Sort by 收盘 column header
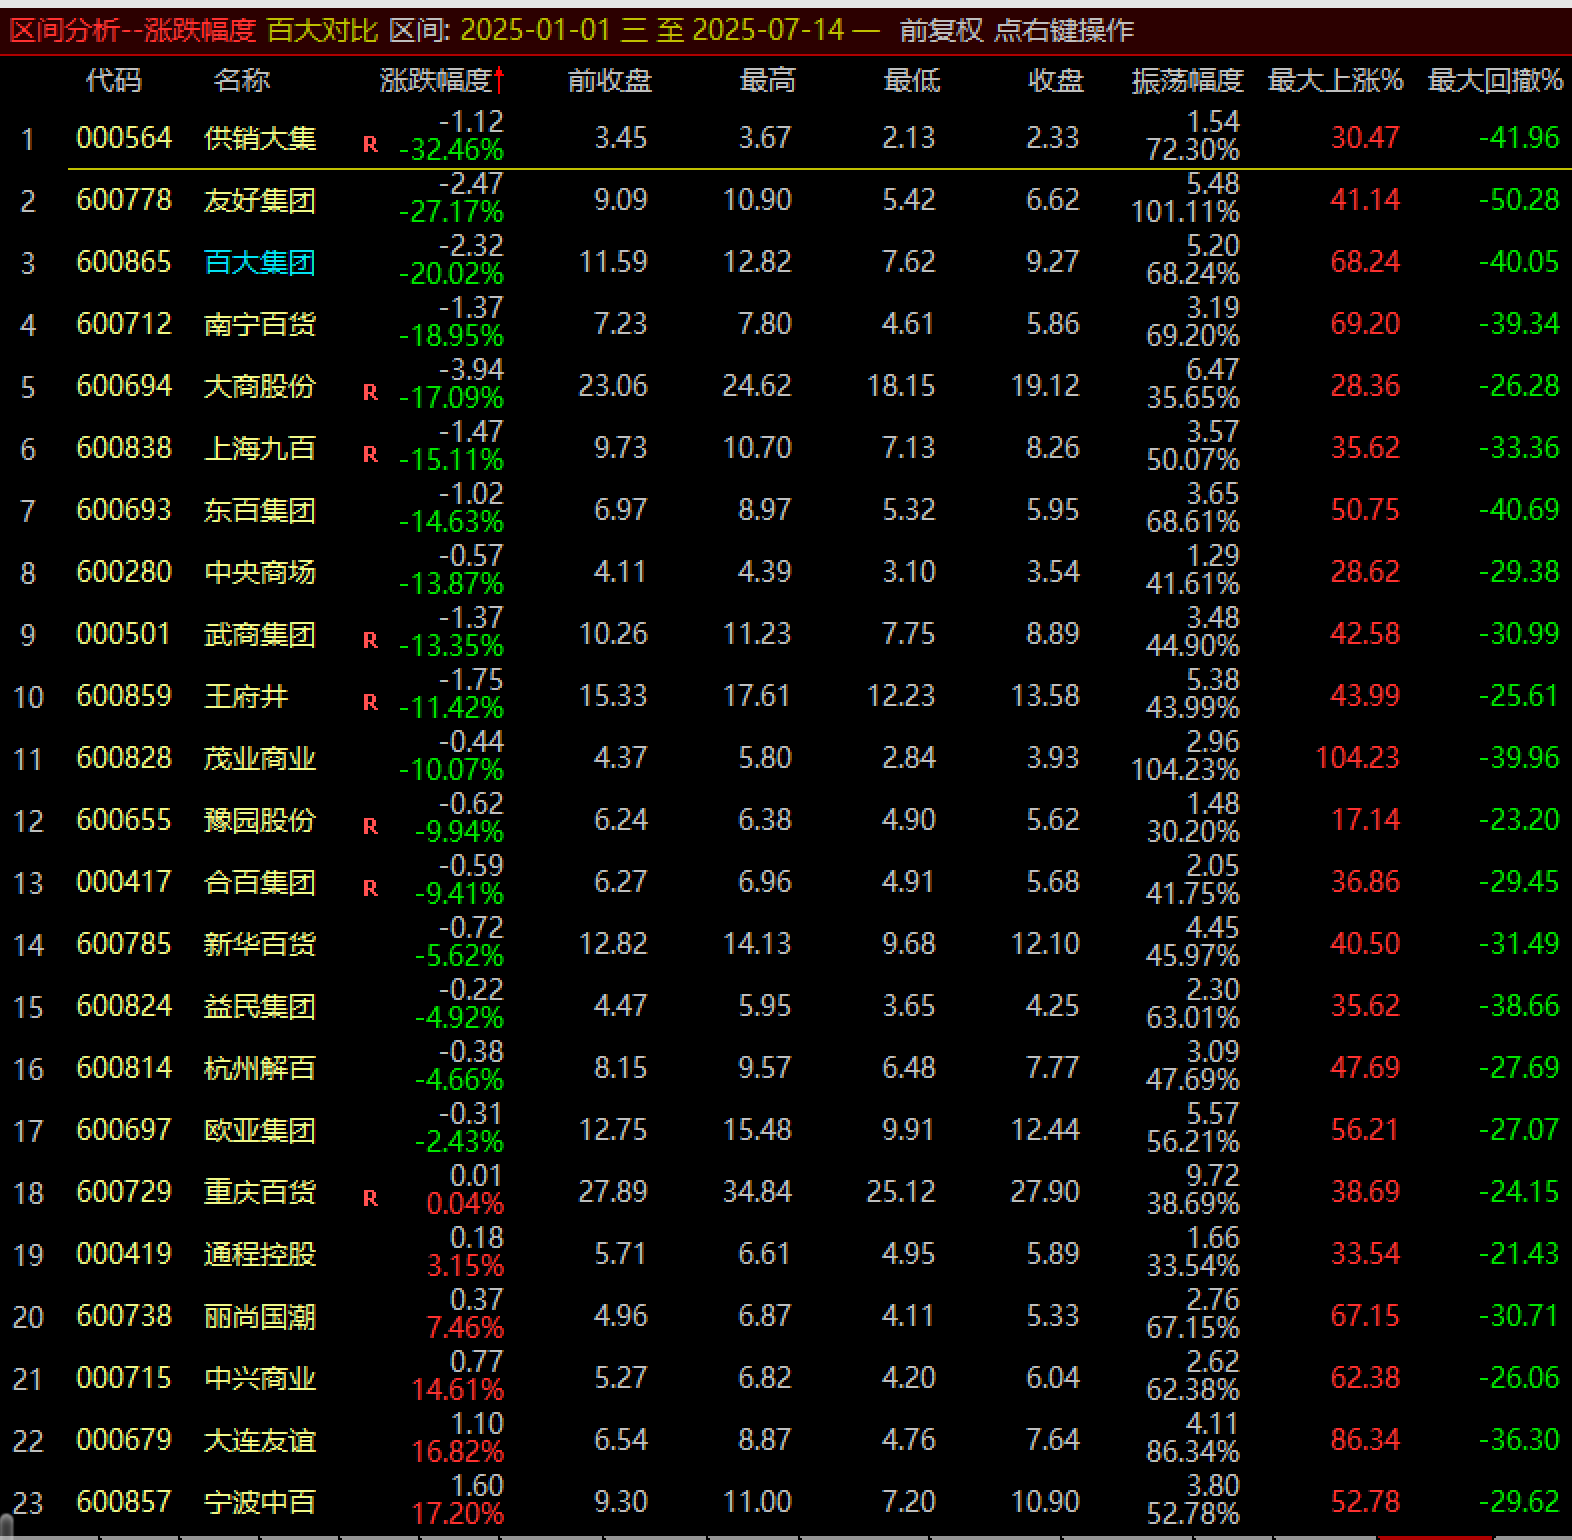The width and height of the screenshot is (1572, 1540). [x=1056, y=80]
